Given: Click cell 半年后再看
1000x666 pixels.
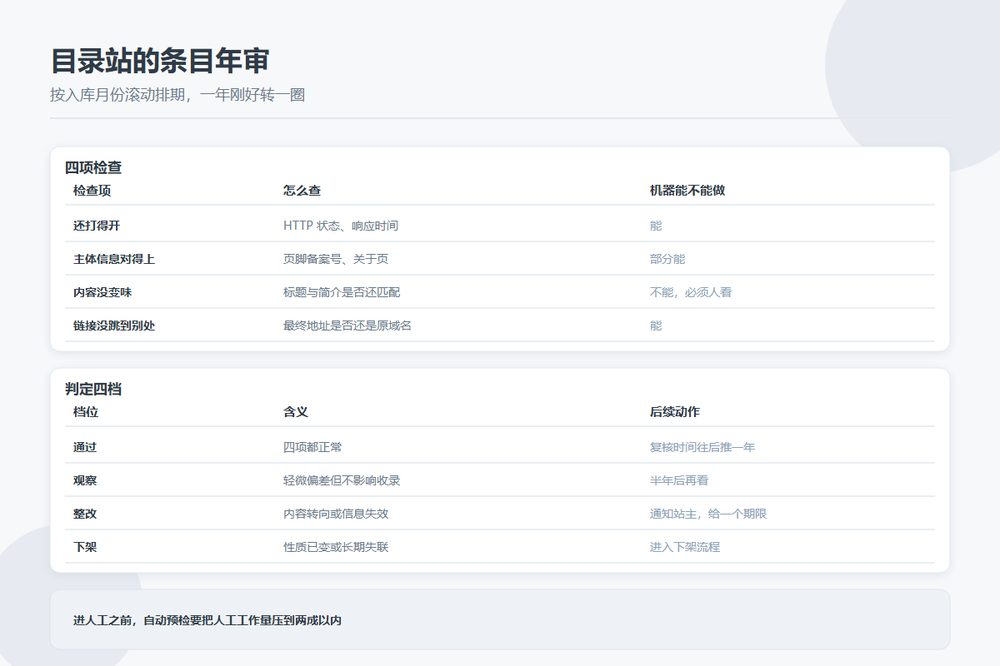Looking at the screenshot, I should click(679, 480).
